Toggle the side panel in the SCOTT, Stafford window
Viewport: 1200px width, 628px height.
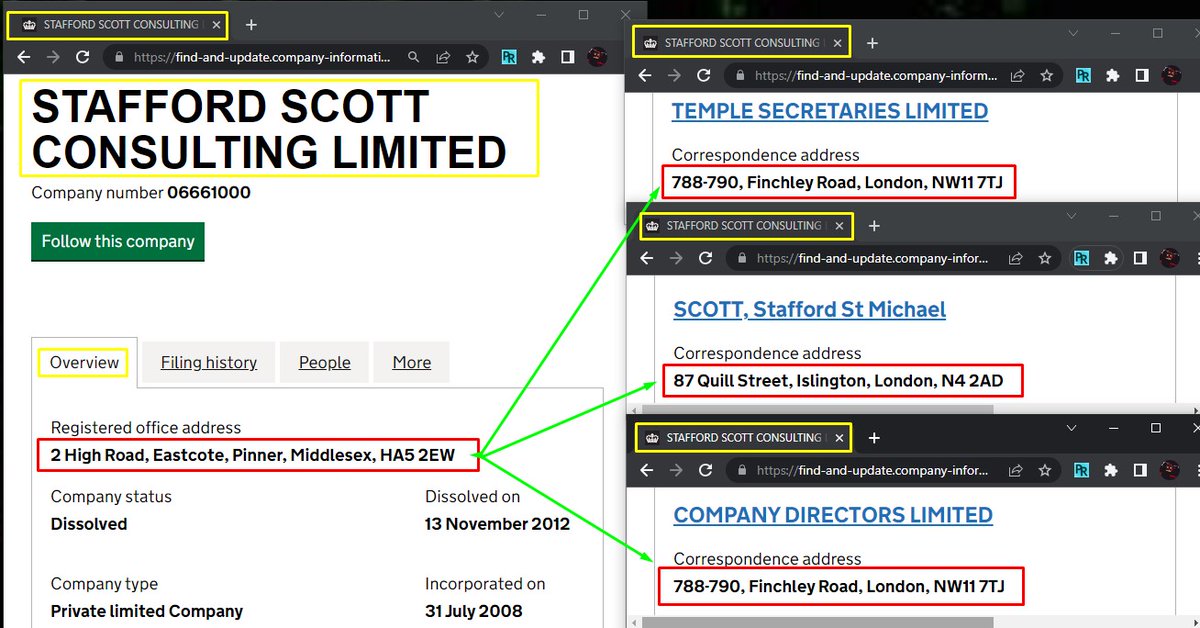1139,258
